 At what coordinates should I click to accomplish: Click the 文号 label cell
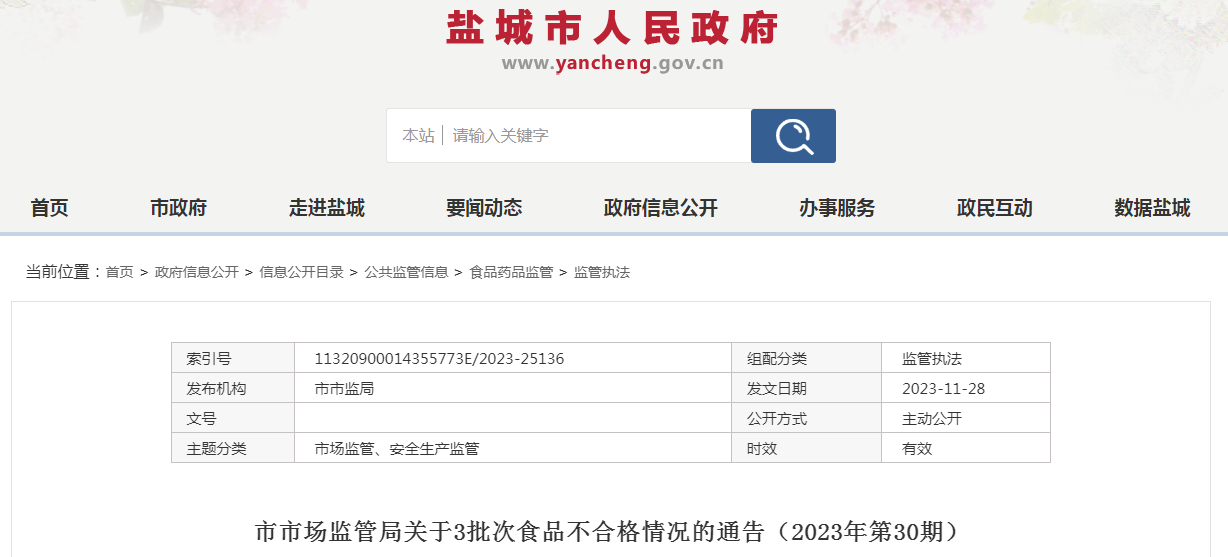[x=233, y=418]
